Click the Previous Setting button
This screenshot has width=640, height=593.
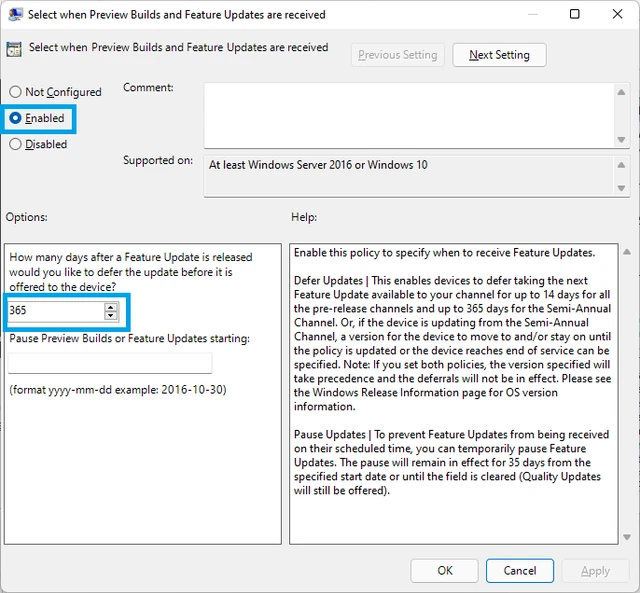398,55
